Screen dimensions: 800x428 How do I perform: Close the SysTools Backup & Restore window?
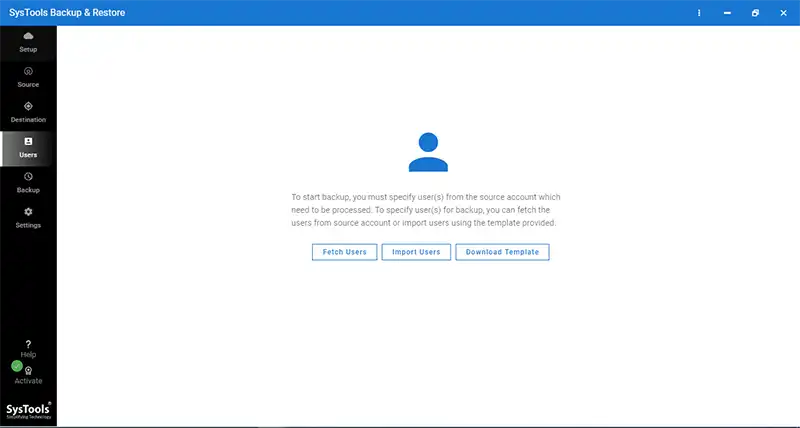point(783,13)
